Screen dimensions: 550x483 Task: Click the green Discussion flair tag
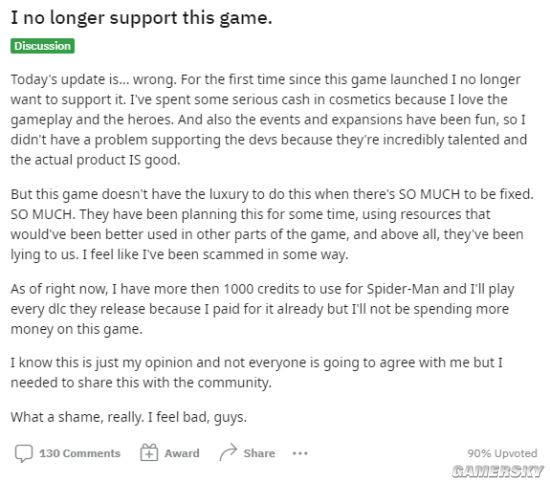[42, 46]
